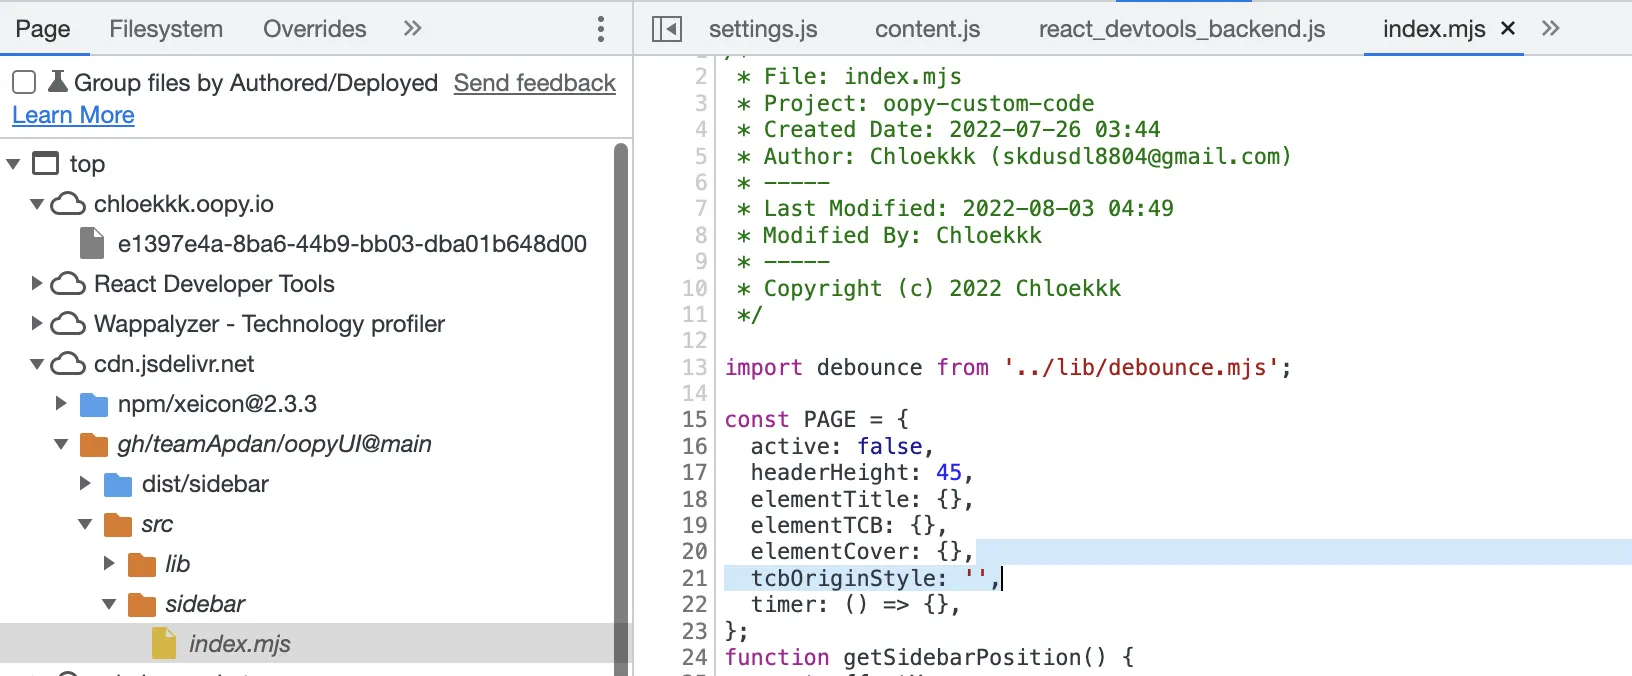Viewport: 1632px width, 676px height.
Task: Enable Group files by Authored/Deployed checkbox
Action: point(24,83)
